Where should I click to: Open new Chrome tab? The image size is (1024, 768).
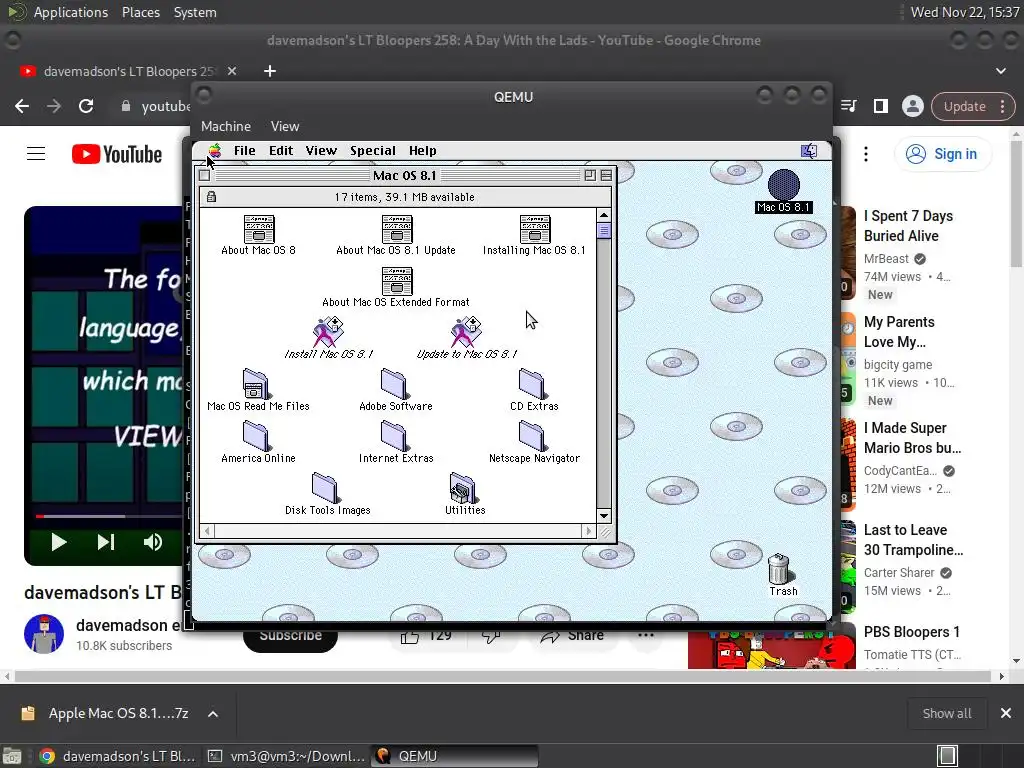point(270,71)
